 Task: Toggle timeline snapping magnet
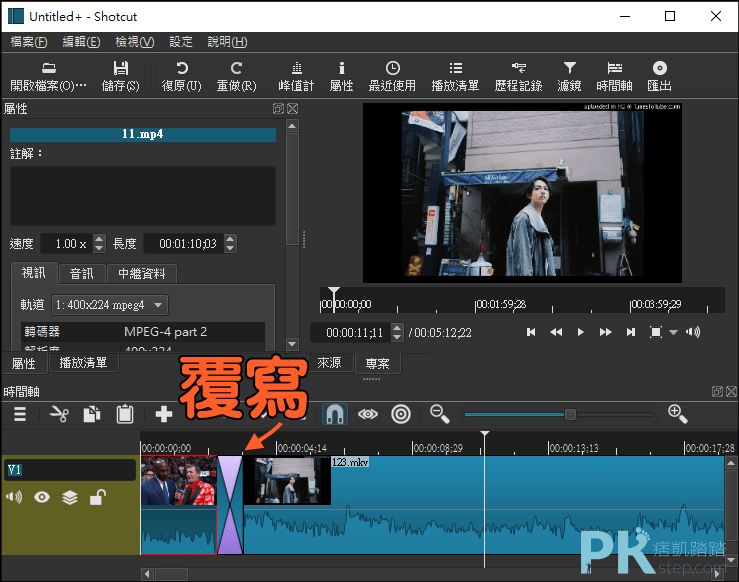pos(335,414)
